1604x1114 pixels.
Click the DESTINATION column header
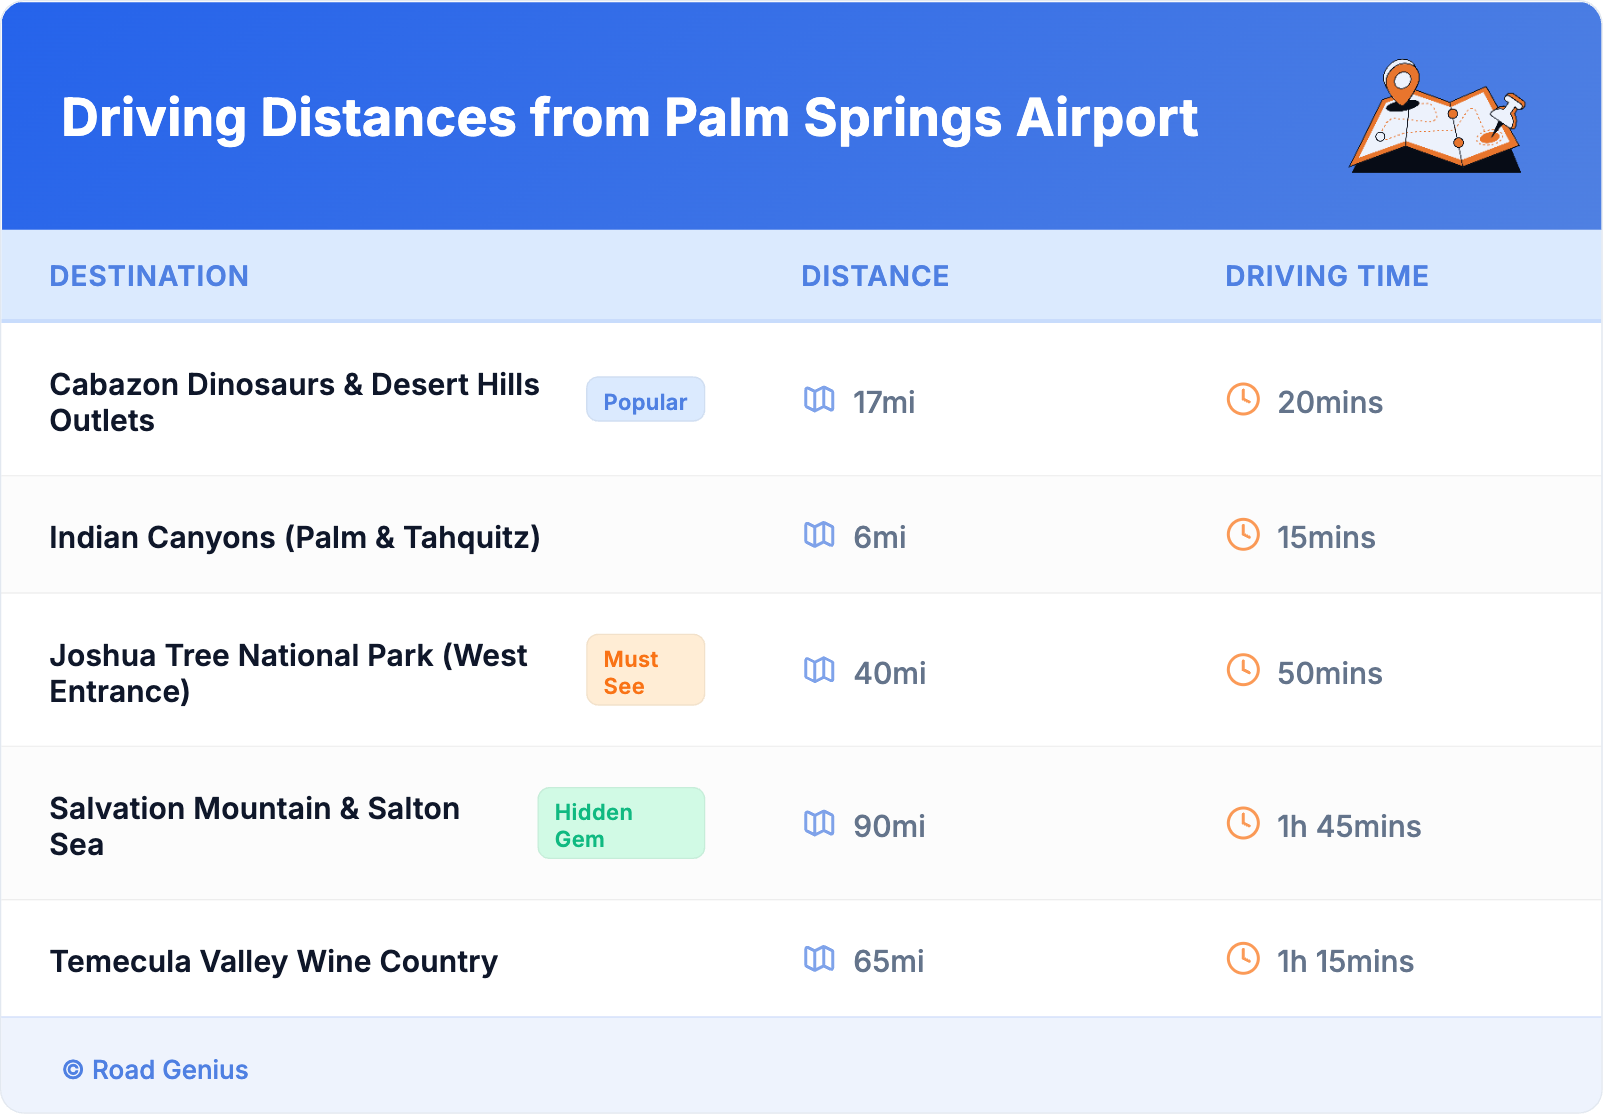[149, 276]
